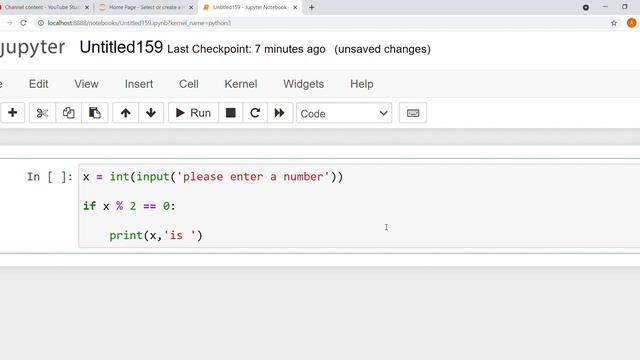This screenshot has width=640, height=360.
Task: Open the Chrome profile avatar
Action: 631,23
